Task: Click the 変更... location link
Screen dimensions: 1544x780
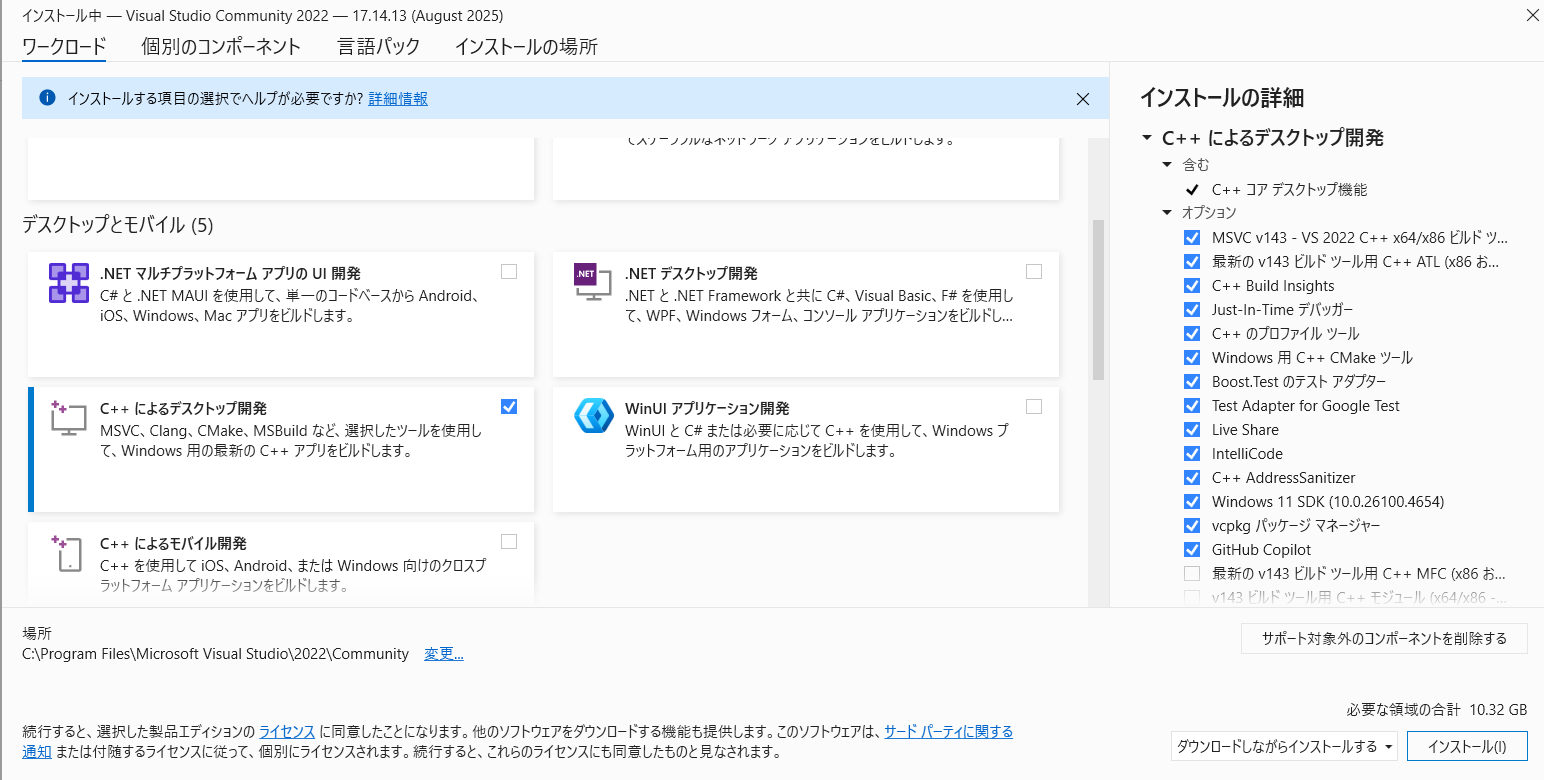Action: click(x=443, y=654)
